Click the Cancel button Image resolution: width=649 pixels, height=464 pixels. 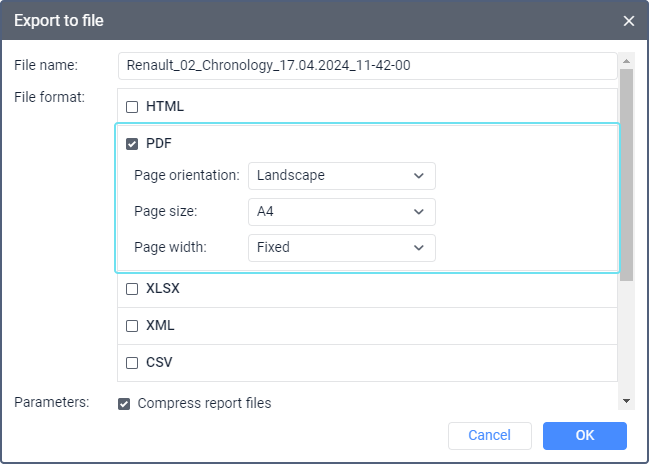click(x=489, y=435)
